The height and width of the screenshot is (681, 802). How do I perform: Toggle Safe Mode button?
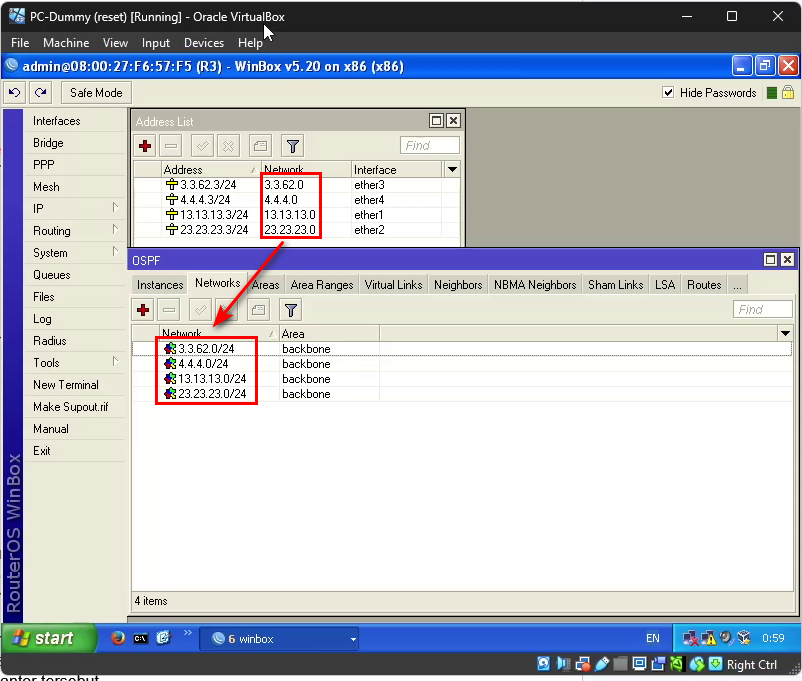pos(96,93)
